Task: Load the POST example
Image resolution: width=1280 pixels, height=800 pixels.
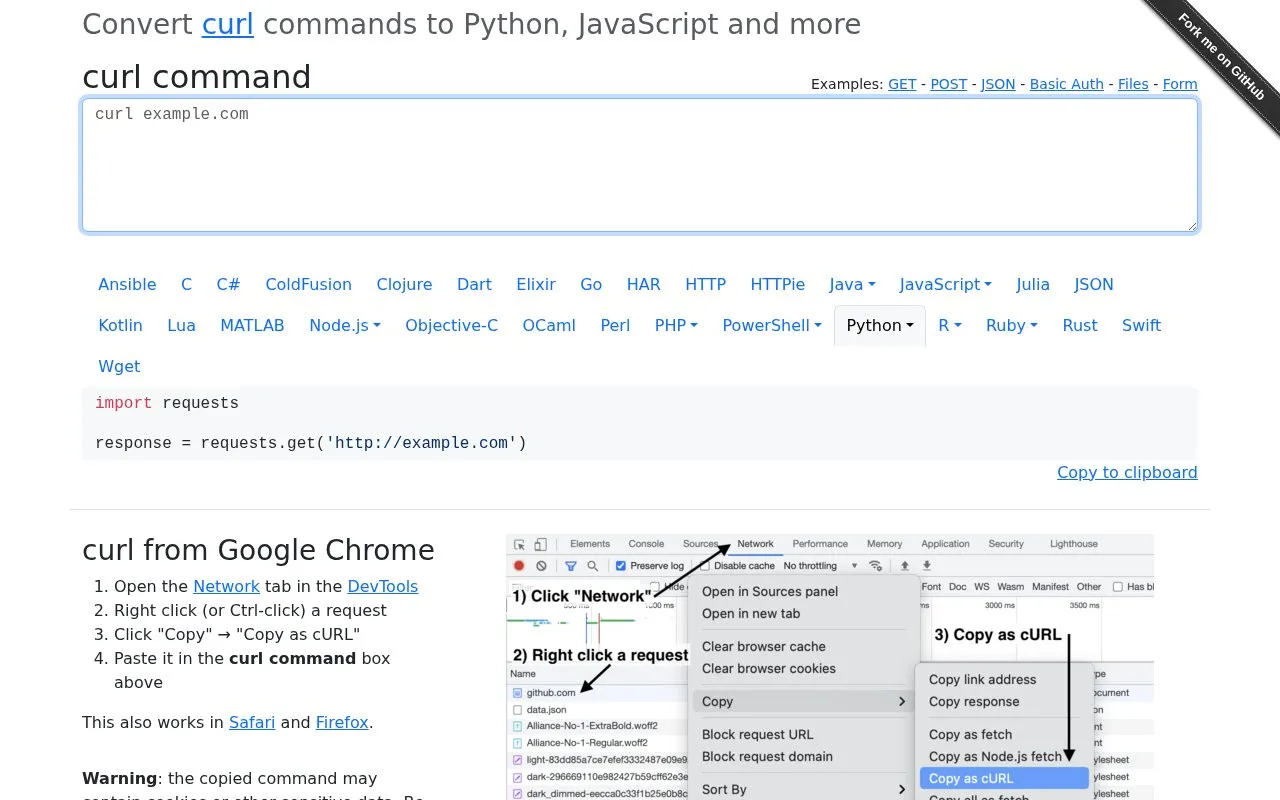Action: tap(949, 84)
